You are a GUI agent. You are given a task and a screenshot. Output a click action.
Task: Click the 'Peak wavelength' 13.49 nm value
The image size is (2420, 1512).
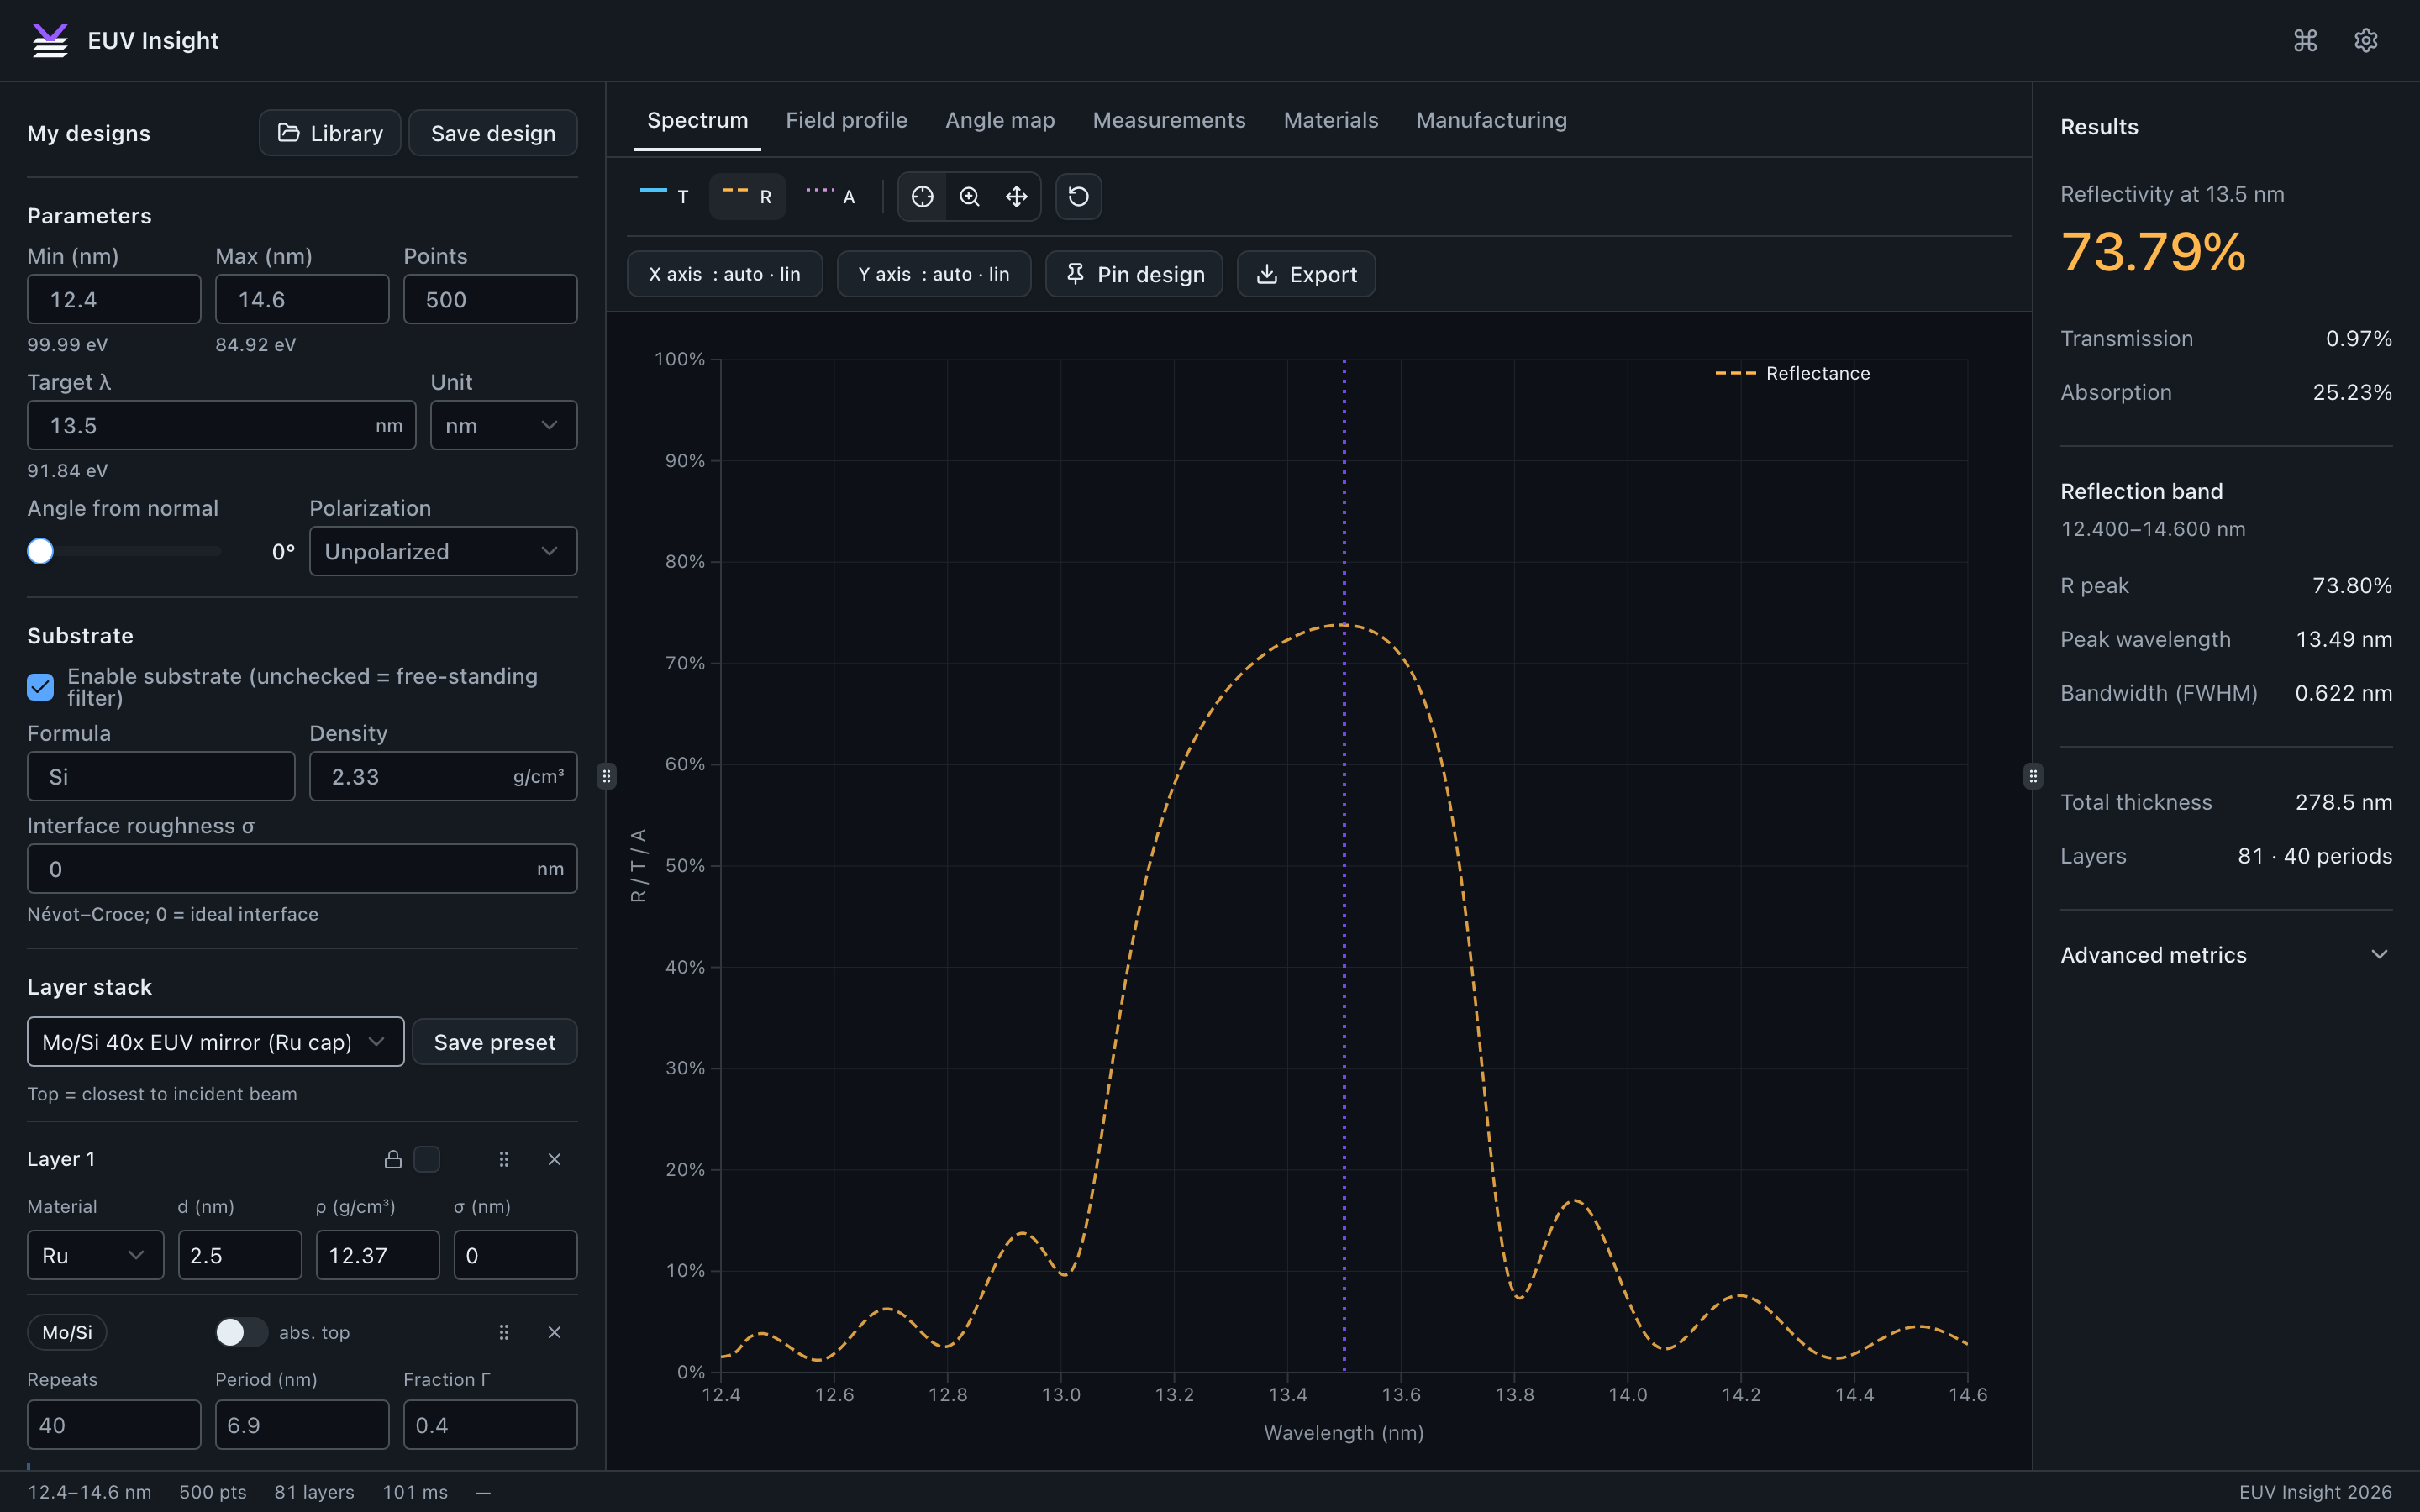(2343, 639)
